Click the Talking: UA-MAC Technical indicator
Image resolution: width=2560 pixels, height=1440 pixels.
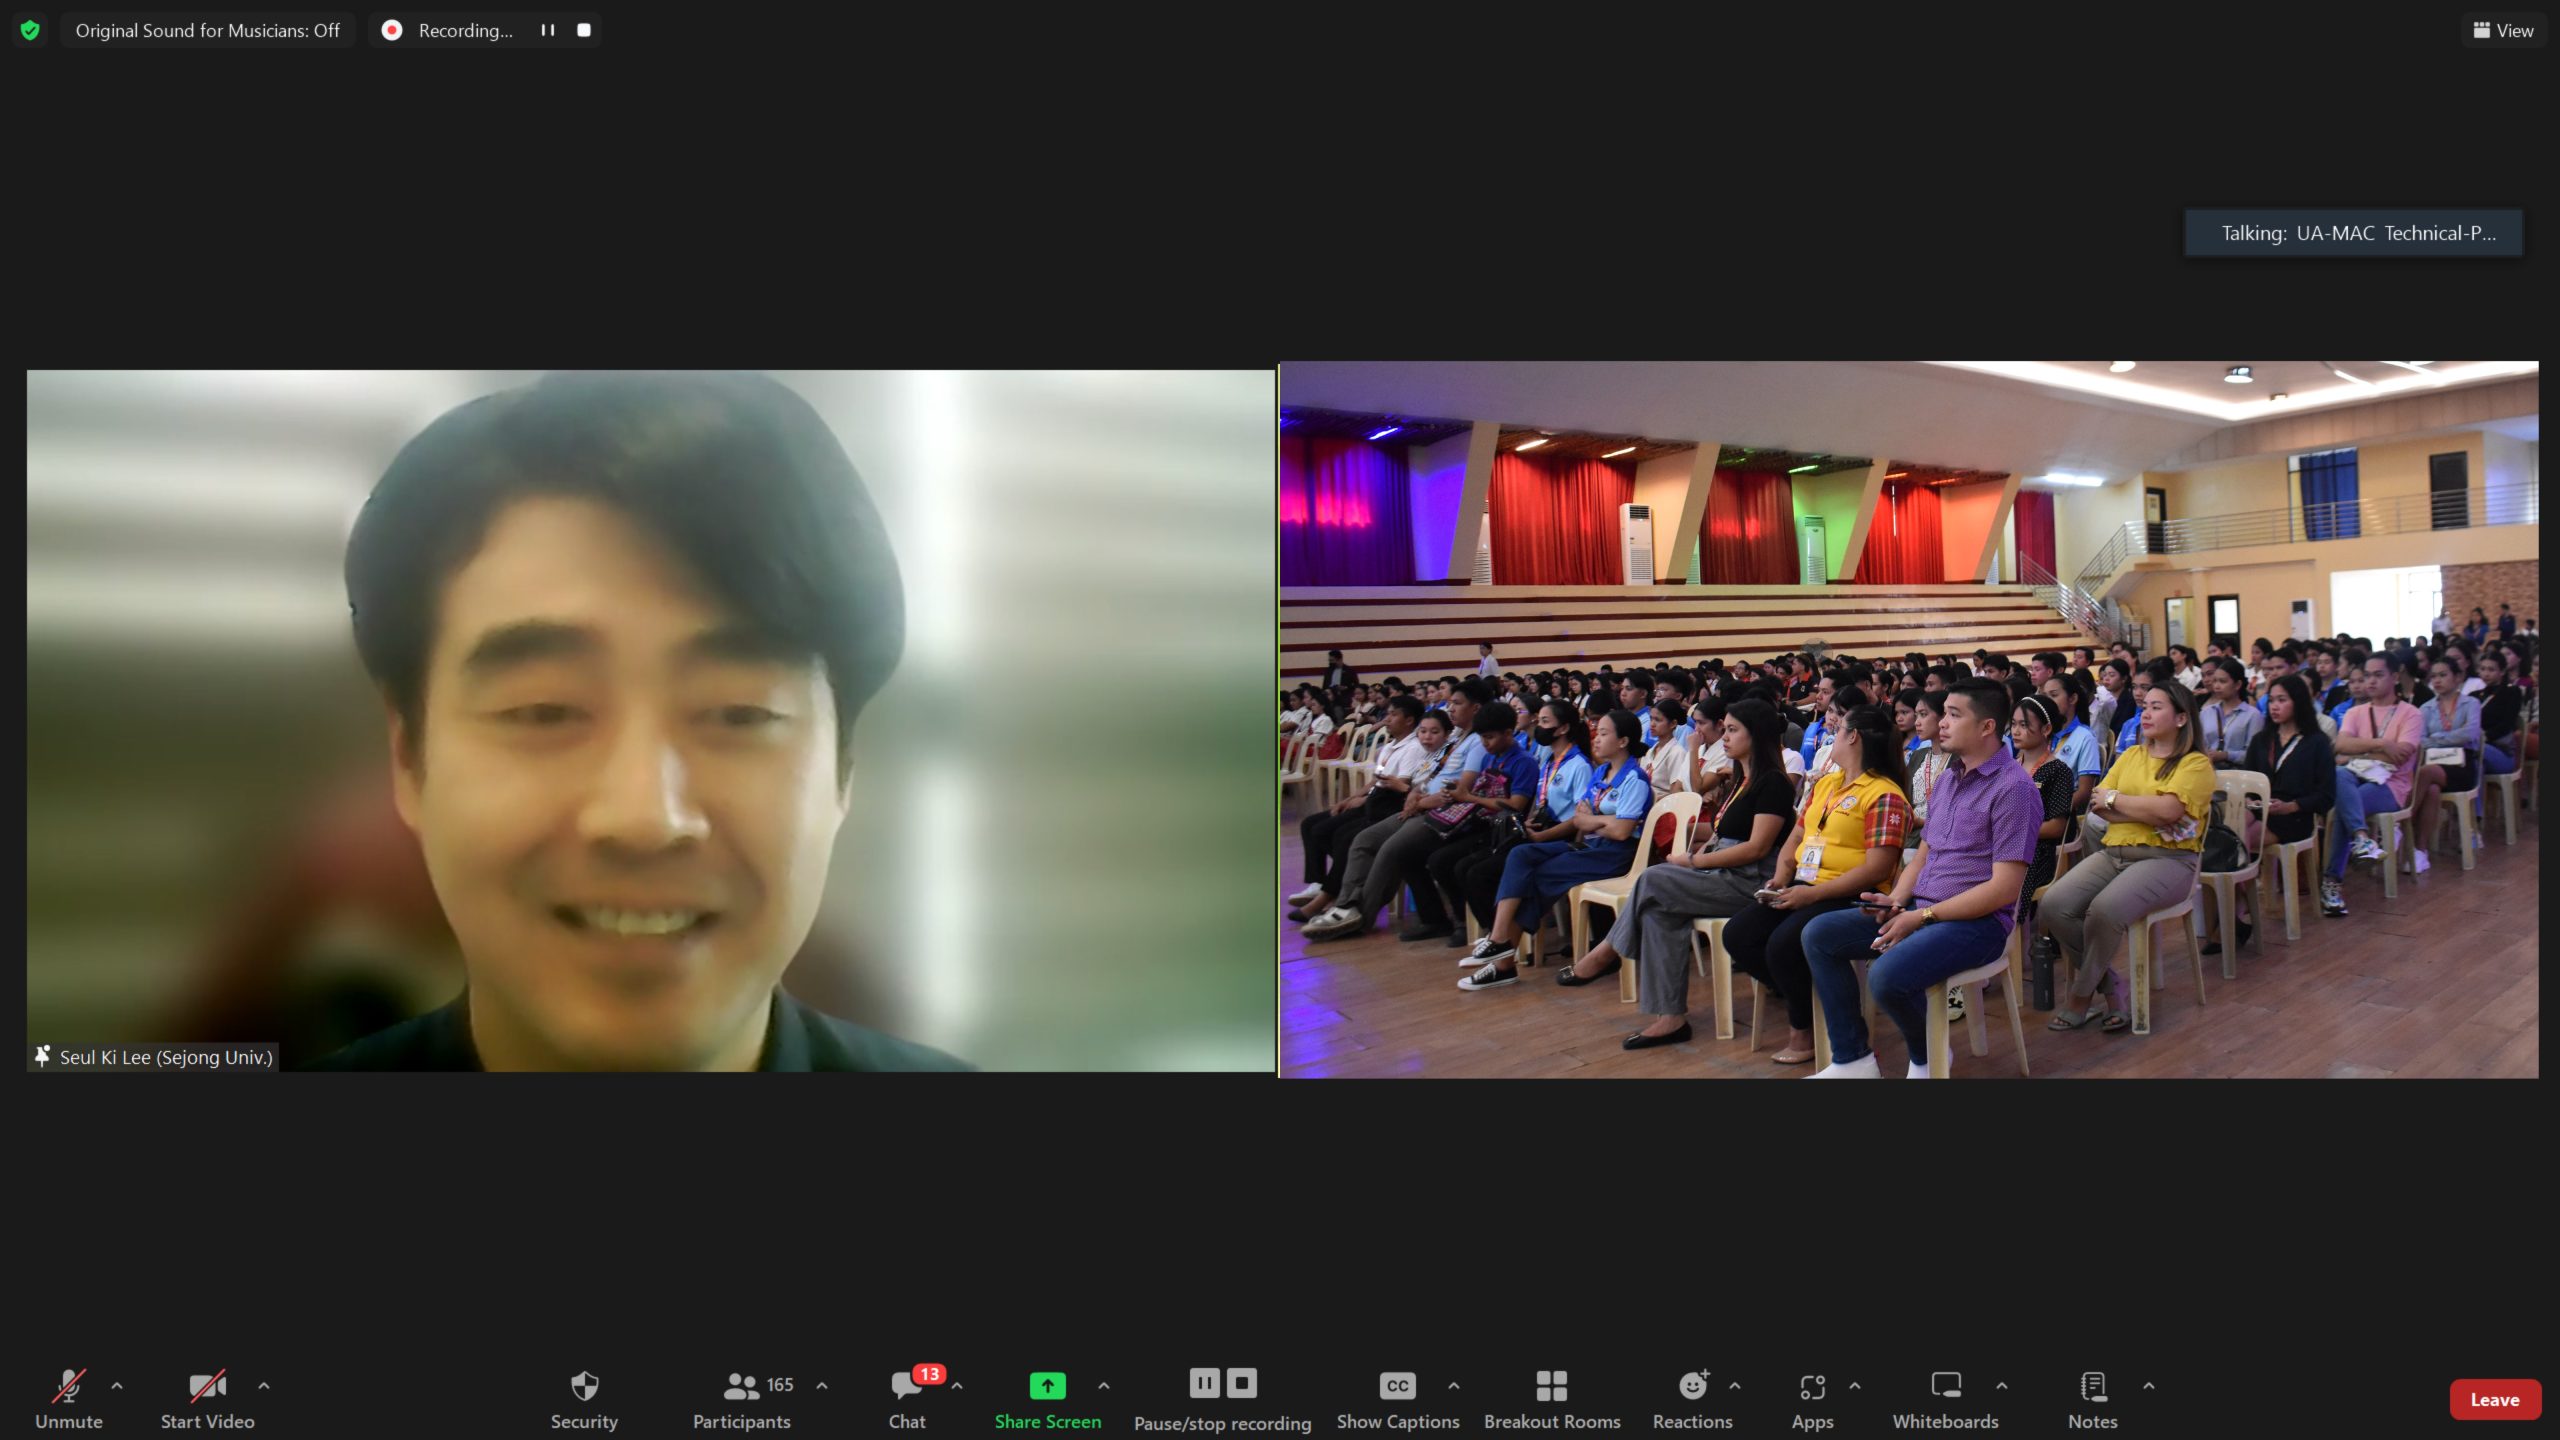pyautogui.click(x=2354, y=233)
